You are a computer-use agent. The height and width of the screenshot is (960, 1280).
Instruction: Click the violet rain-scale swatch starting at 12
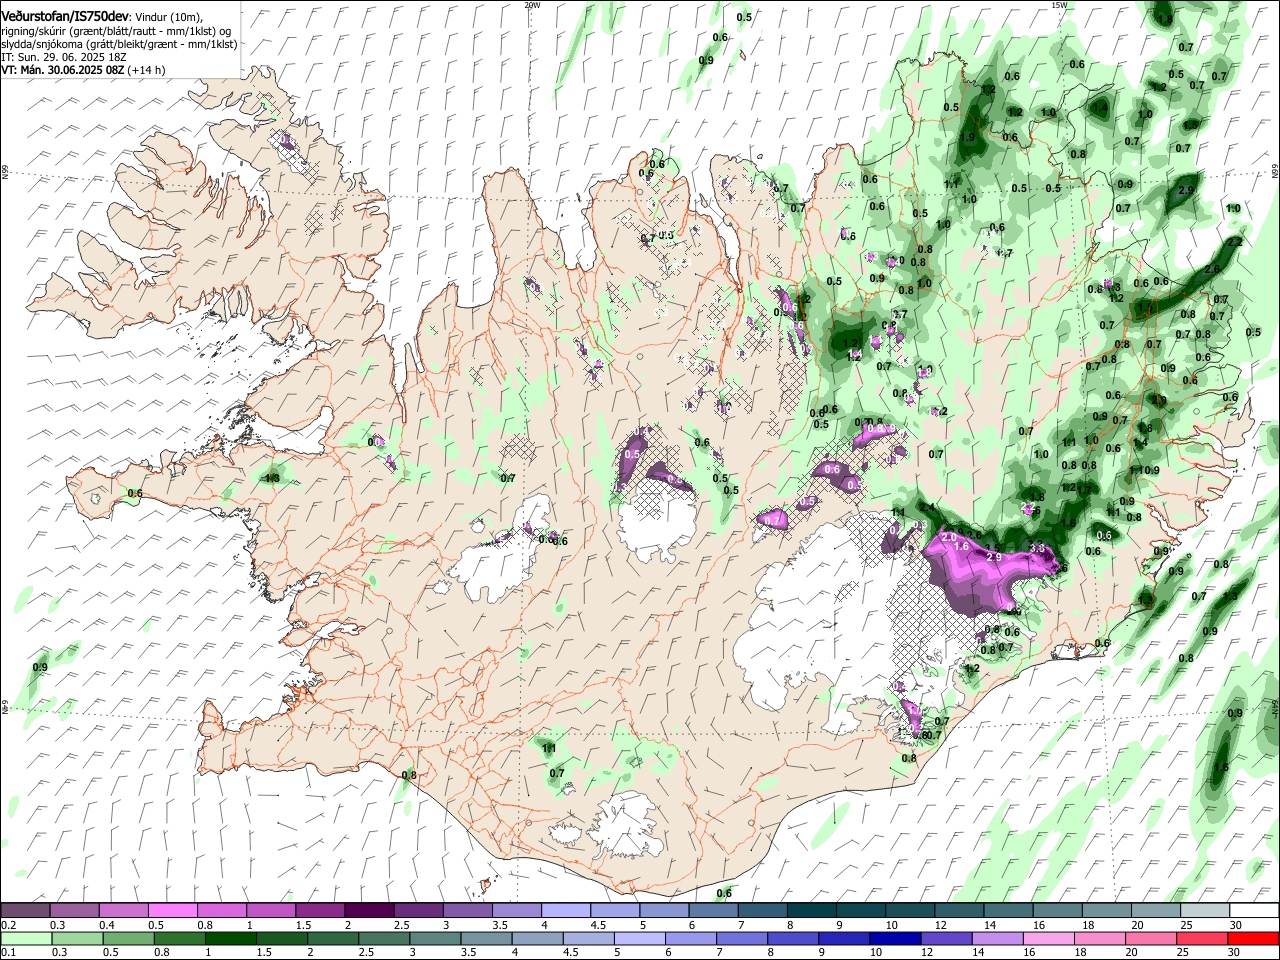point(946,938)
